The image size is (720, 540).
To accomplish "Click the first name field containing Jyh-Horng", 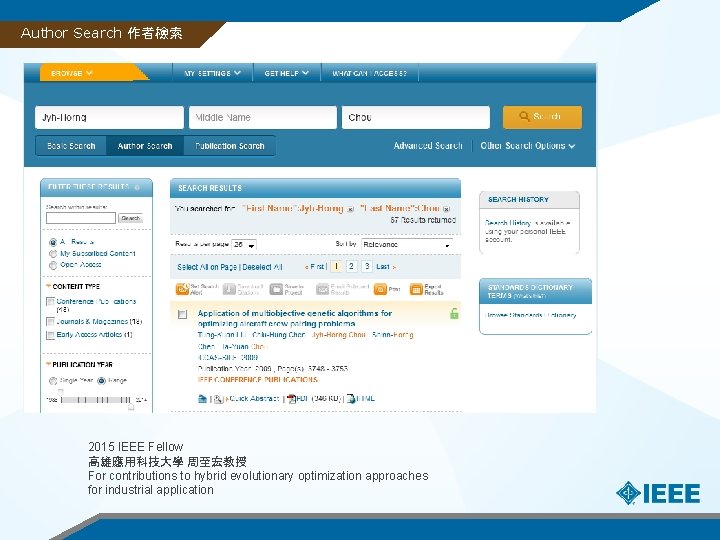I will [109, 118].
